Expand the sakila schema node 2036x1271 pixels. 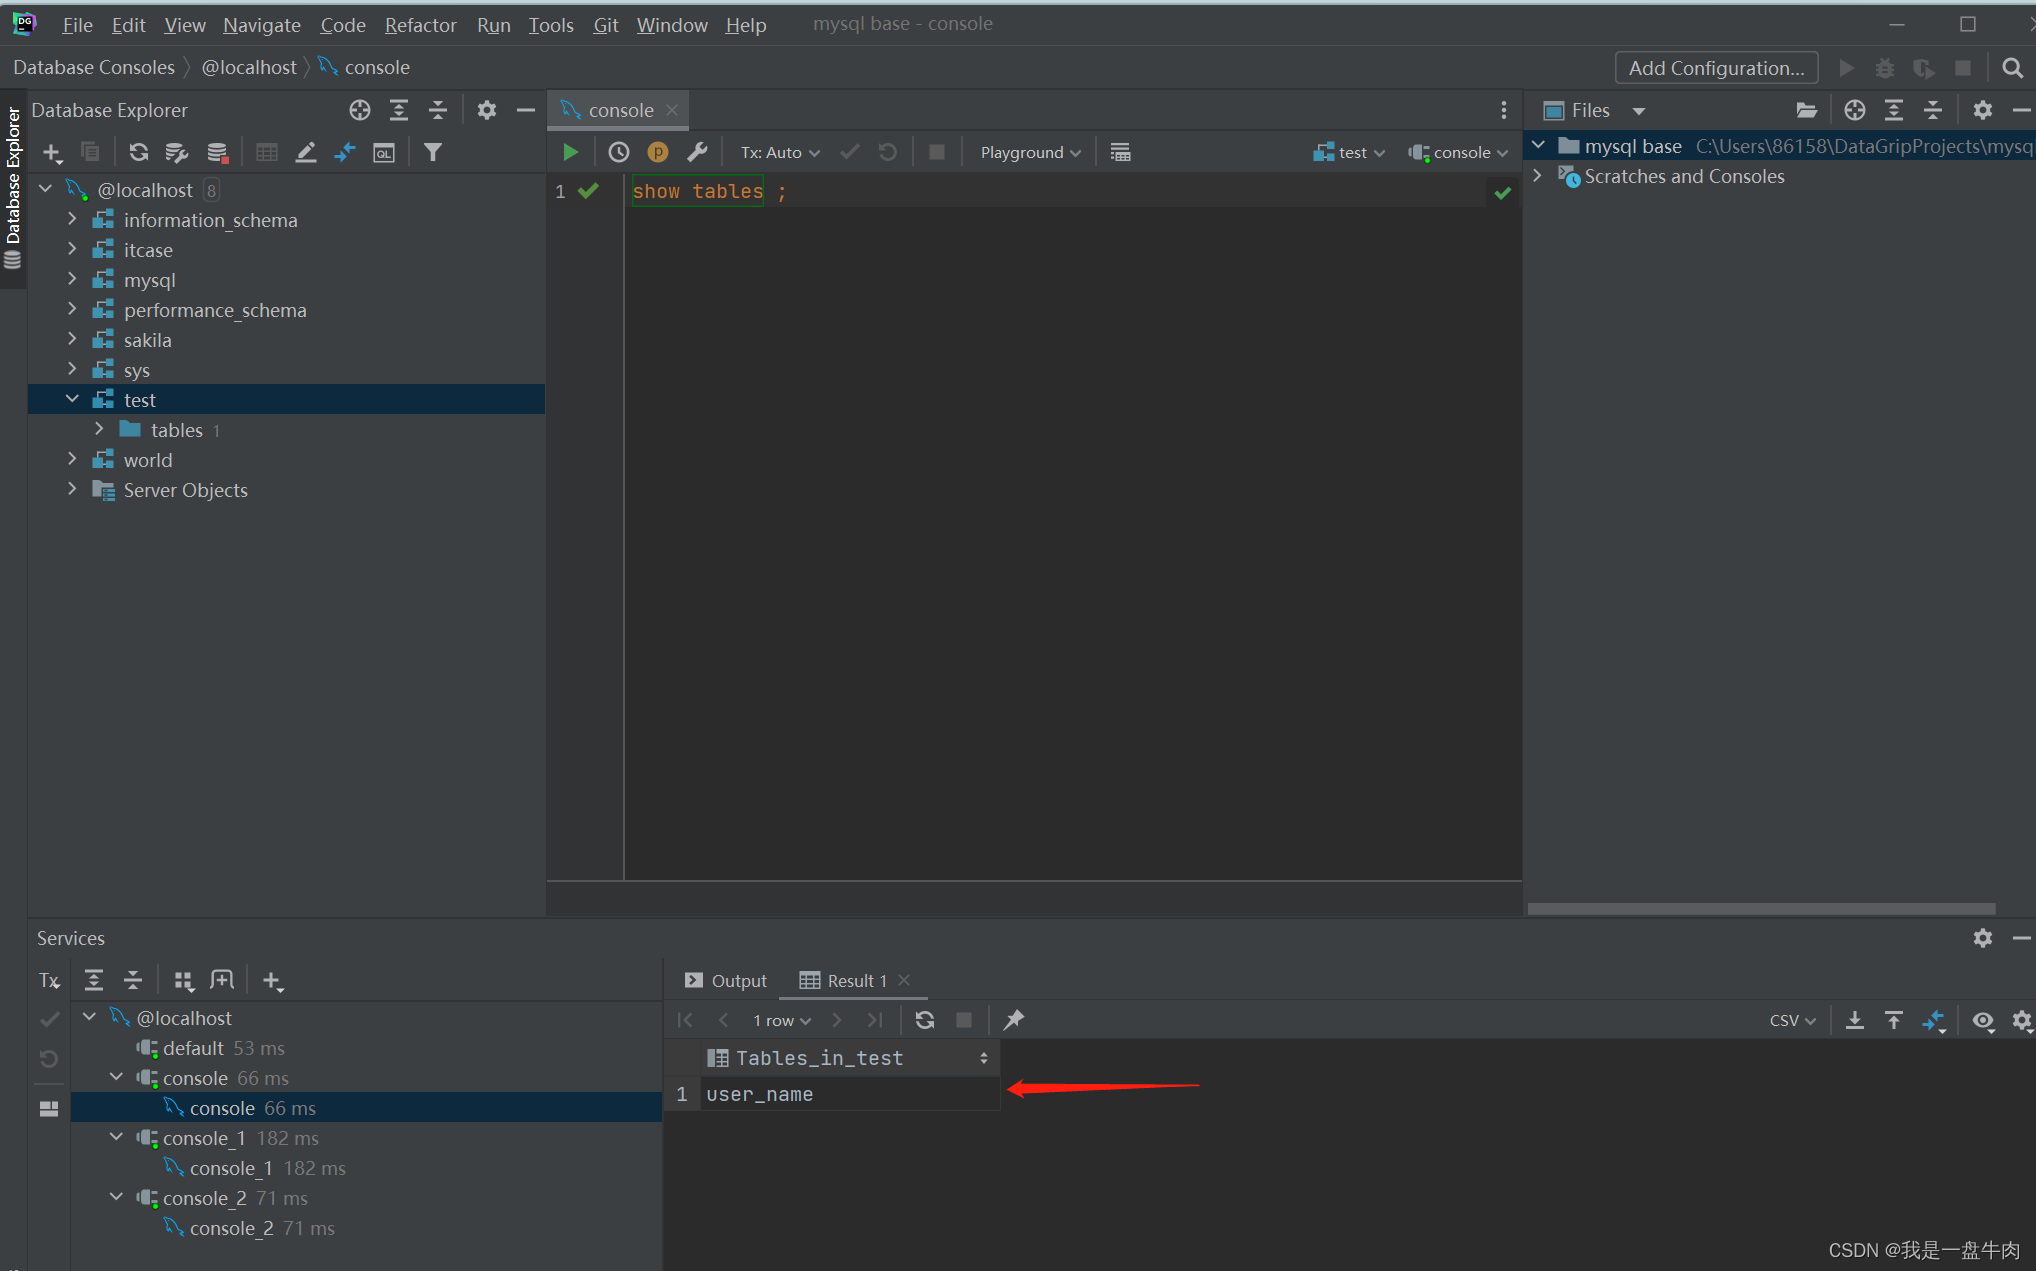point(72,340)
